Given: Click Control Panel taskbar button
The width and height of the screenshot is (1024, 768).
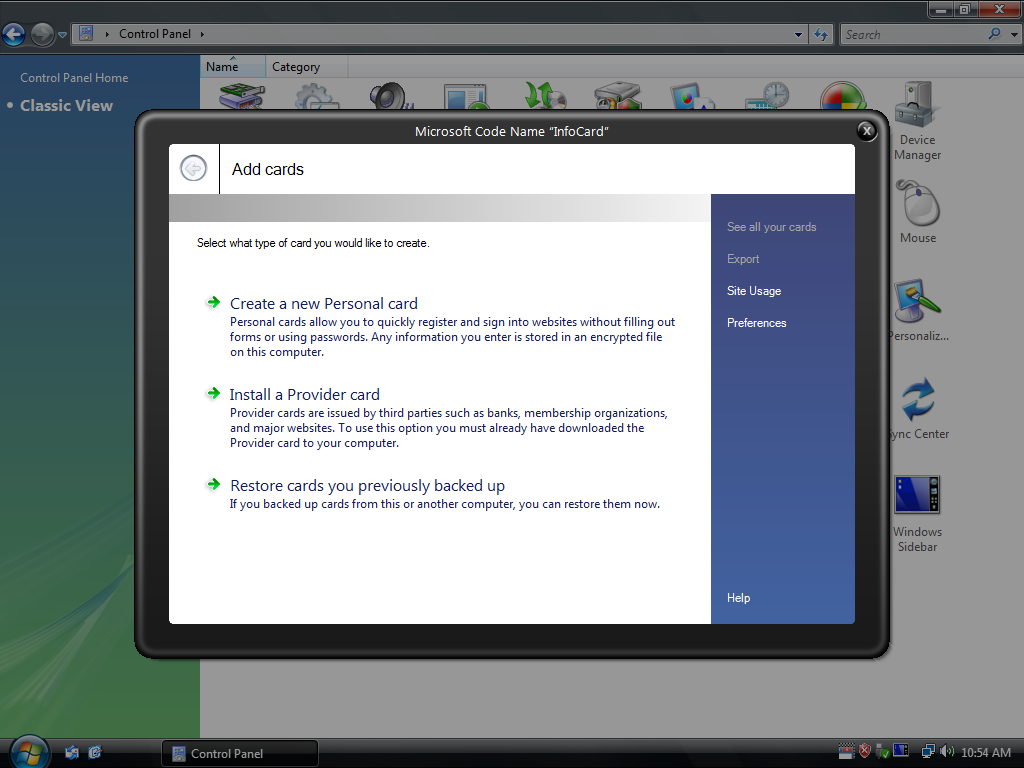Looking at the screenshot, I should point(240,753).
